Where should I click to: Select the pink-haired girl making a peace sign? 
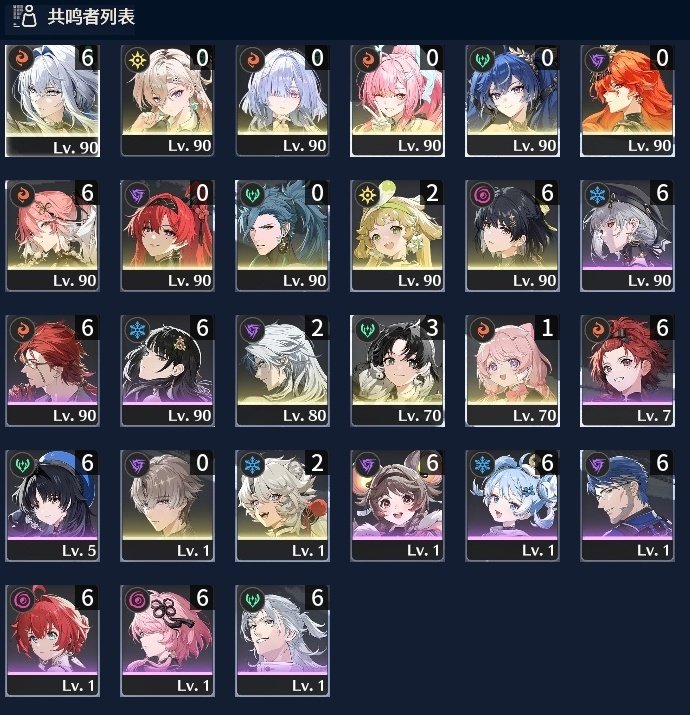pos(397,100)
